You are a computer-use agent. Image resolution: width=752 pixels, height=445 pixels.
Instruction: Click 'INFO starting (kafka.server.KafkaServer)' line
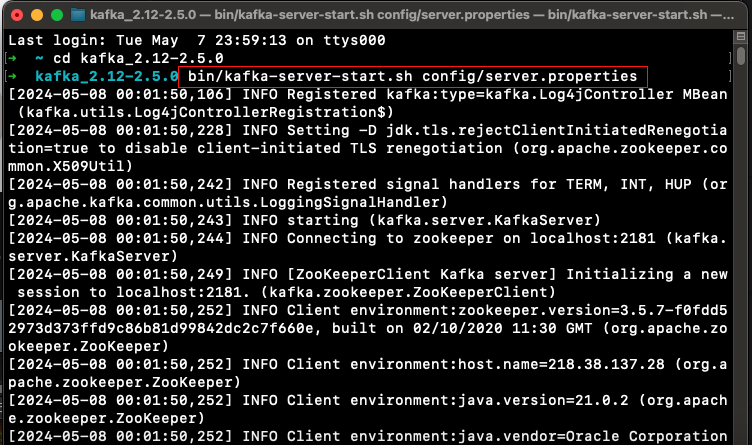click(422, 221)
